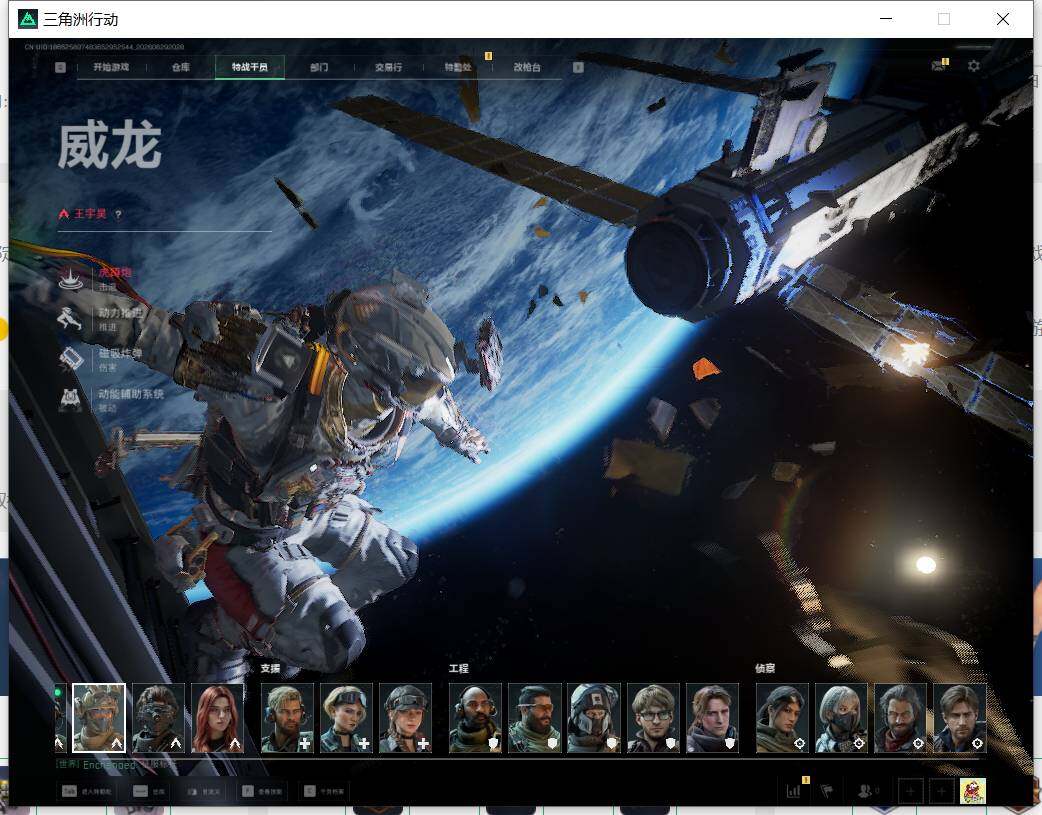Select the 虎蹲炮 skill icon
Image resolution: width=1042 pixels, height=815 pixels.
(x=71, y=278)
